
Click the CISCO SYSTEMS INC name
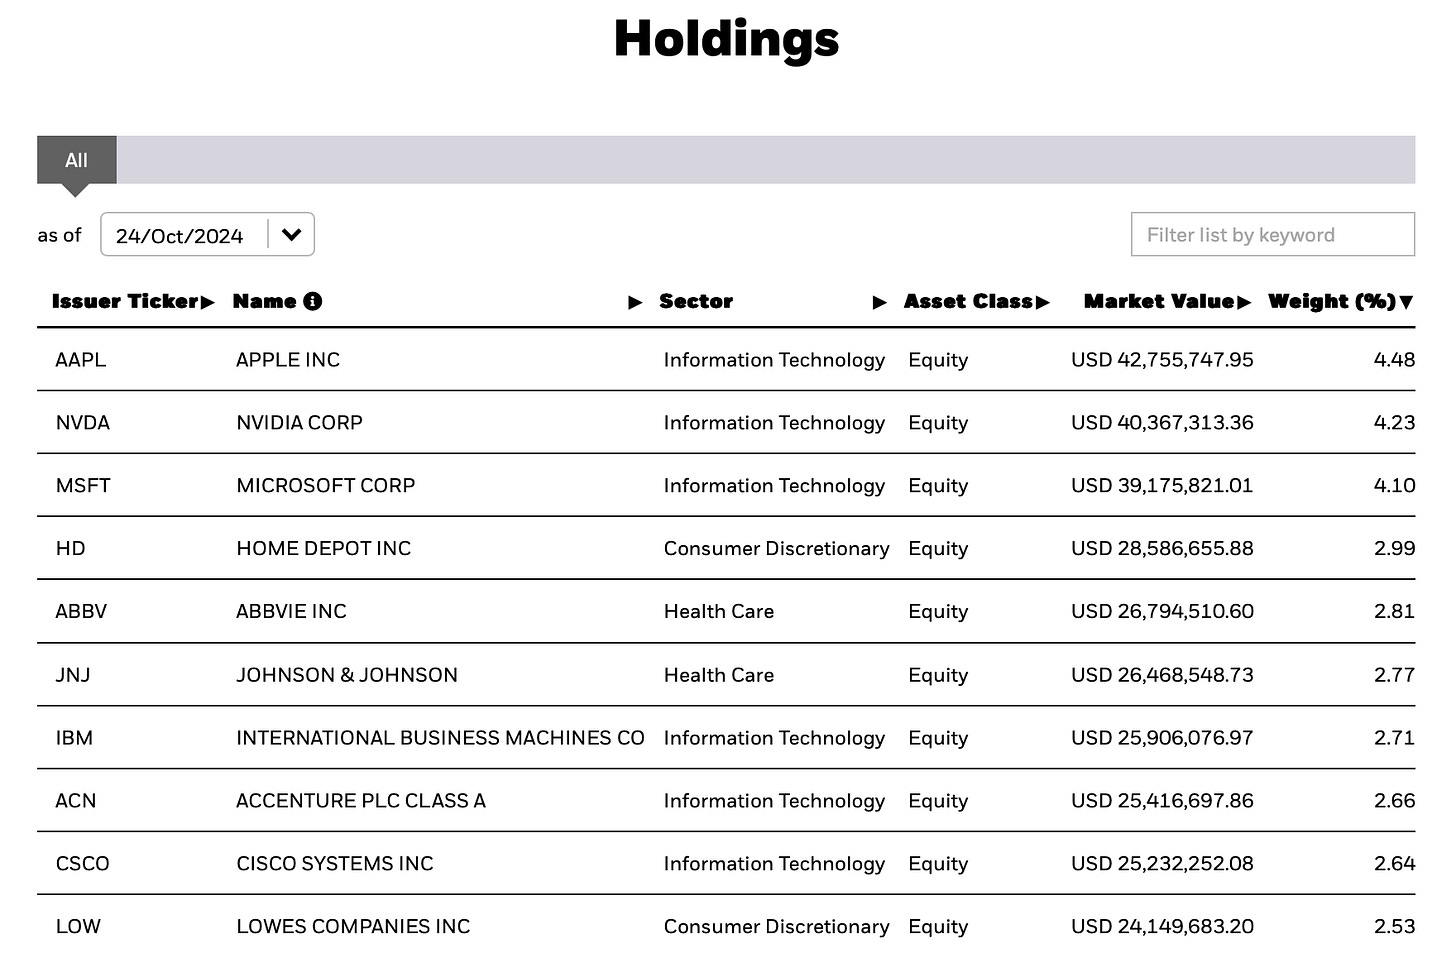[x=335, y=864]
